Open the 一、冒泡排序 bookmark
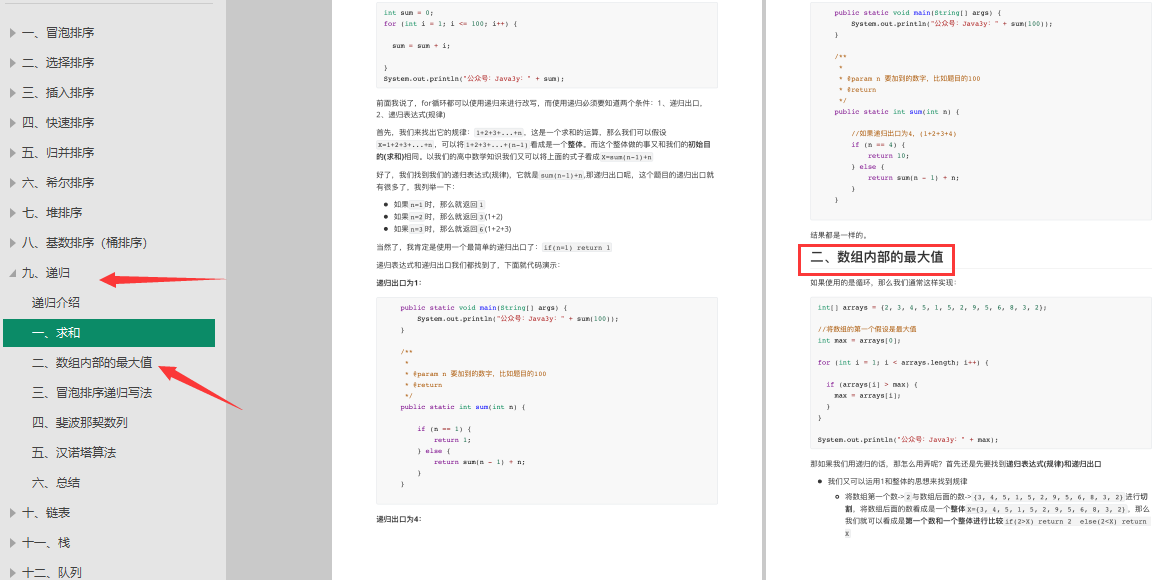Viewport: 1167px width, 580px height. [x=58, y=33]
